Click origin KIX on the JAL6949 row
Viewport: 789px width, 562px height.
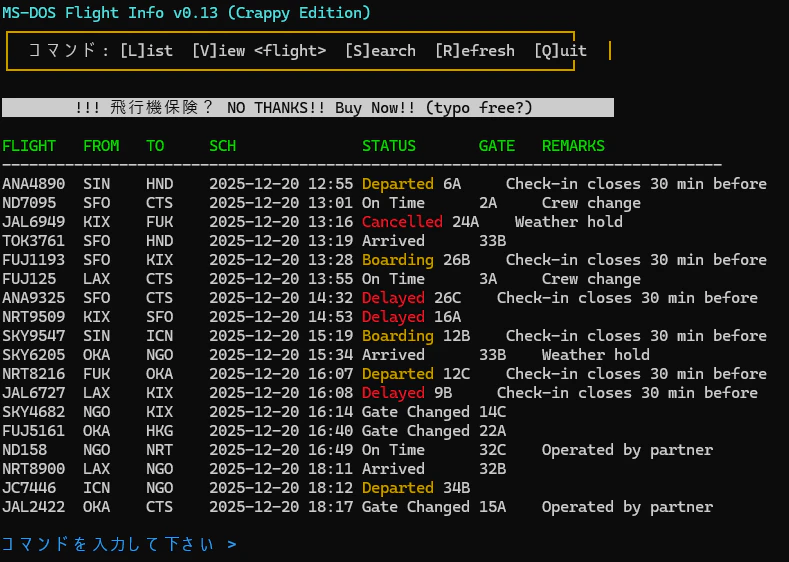(97, 222)
